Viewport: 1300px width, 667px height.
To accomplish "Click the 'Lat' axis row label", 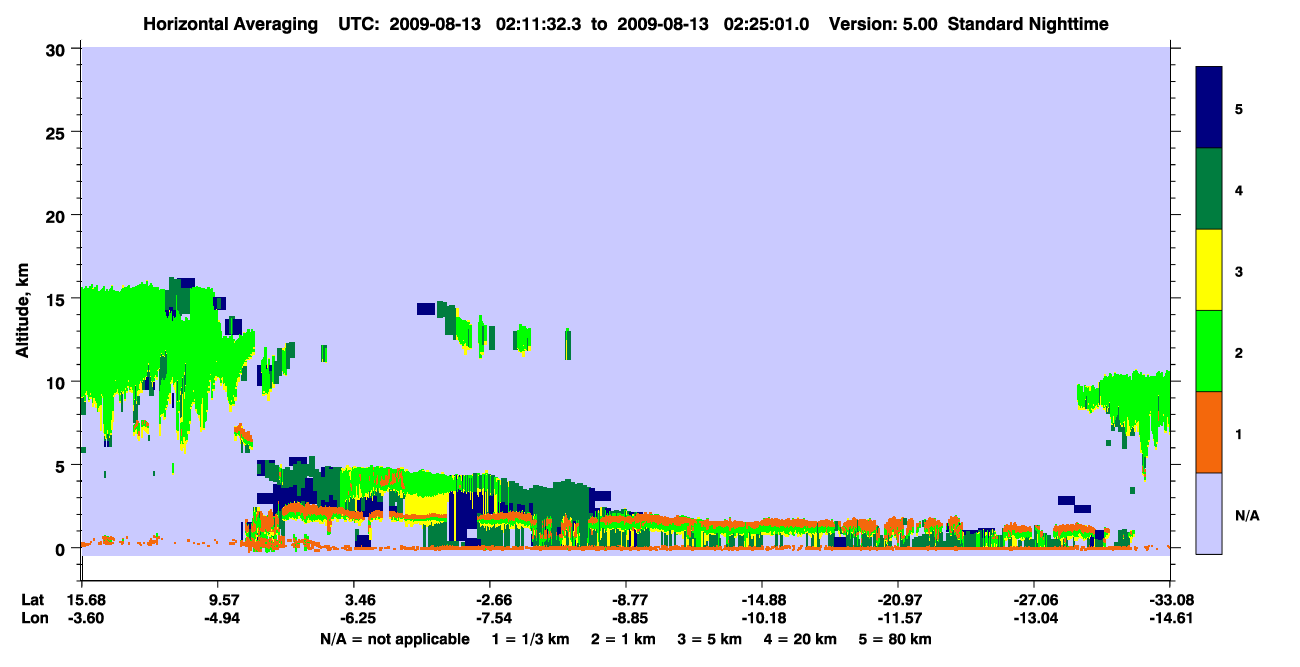I will 32,600.
